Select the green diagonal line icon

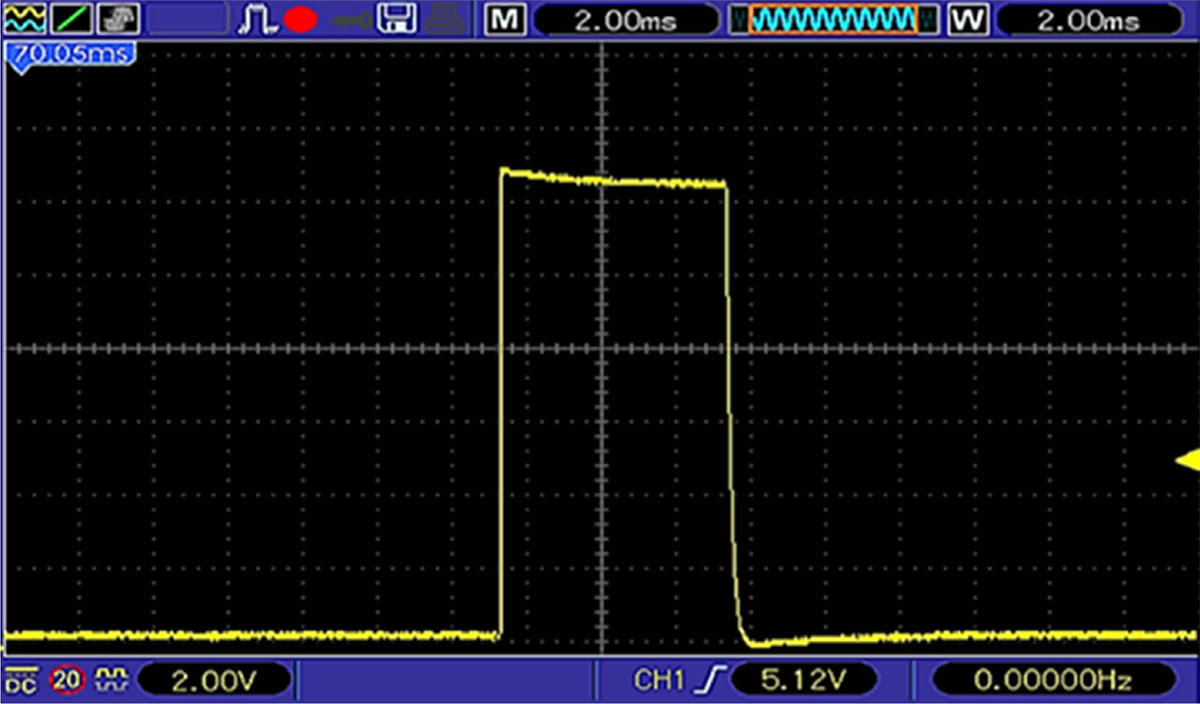point(72,18)
